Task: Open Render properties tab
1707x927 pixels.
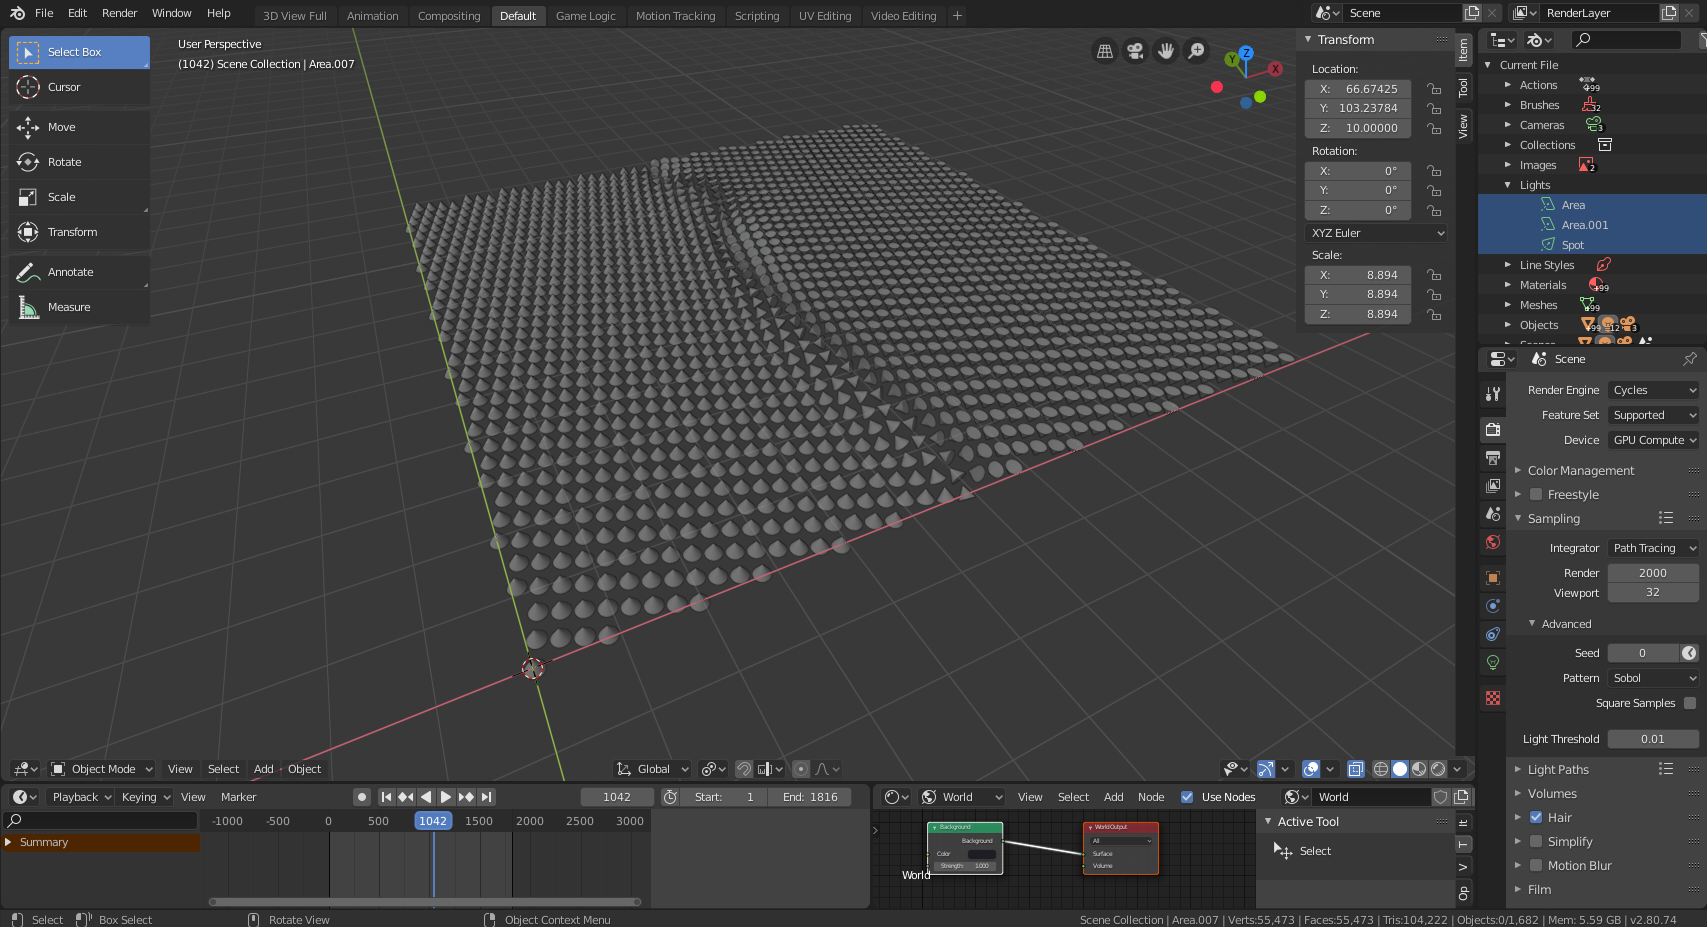Action: 1493,429
